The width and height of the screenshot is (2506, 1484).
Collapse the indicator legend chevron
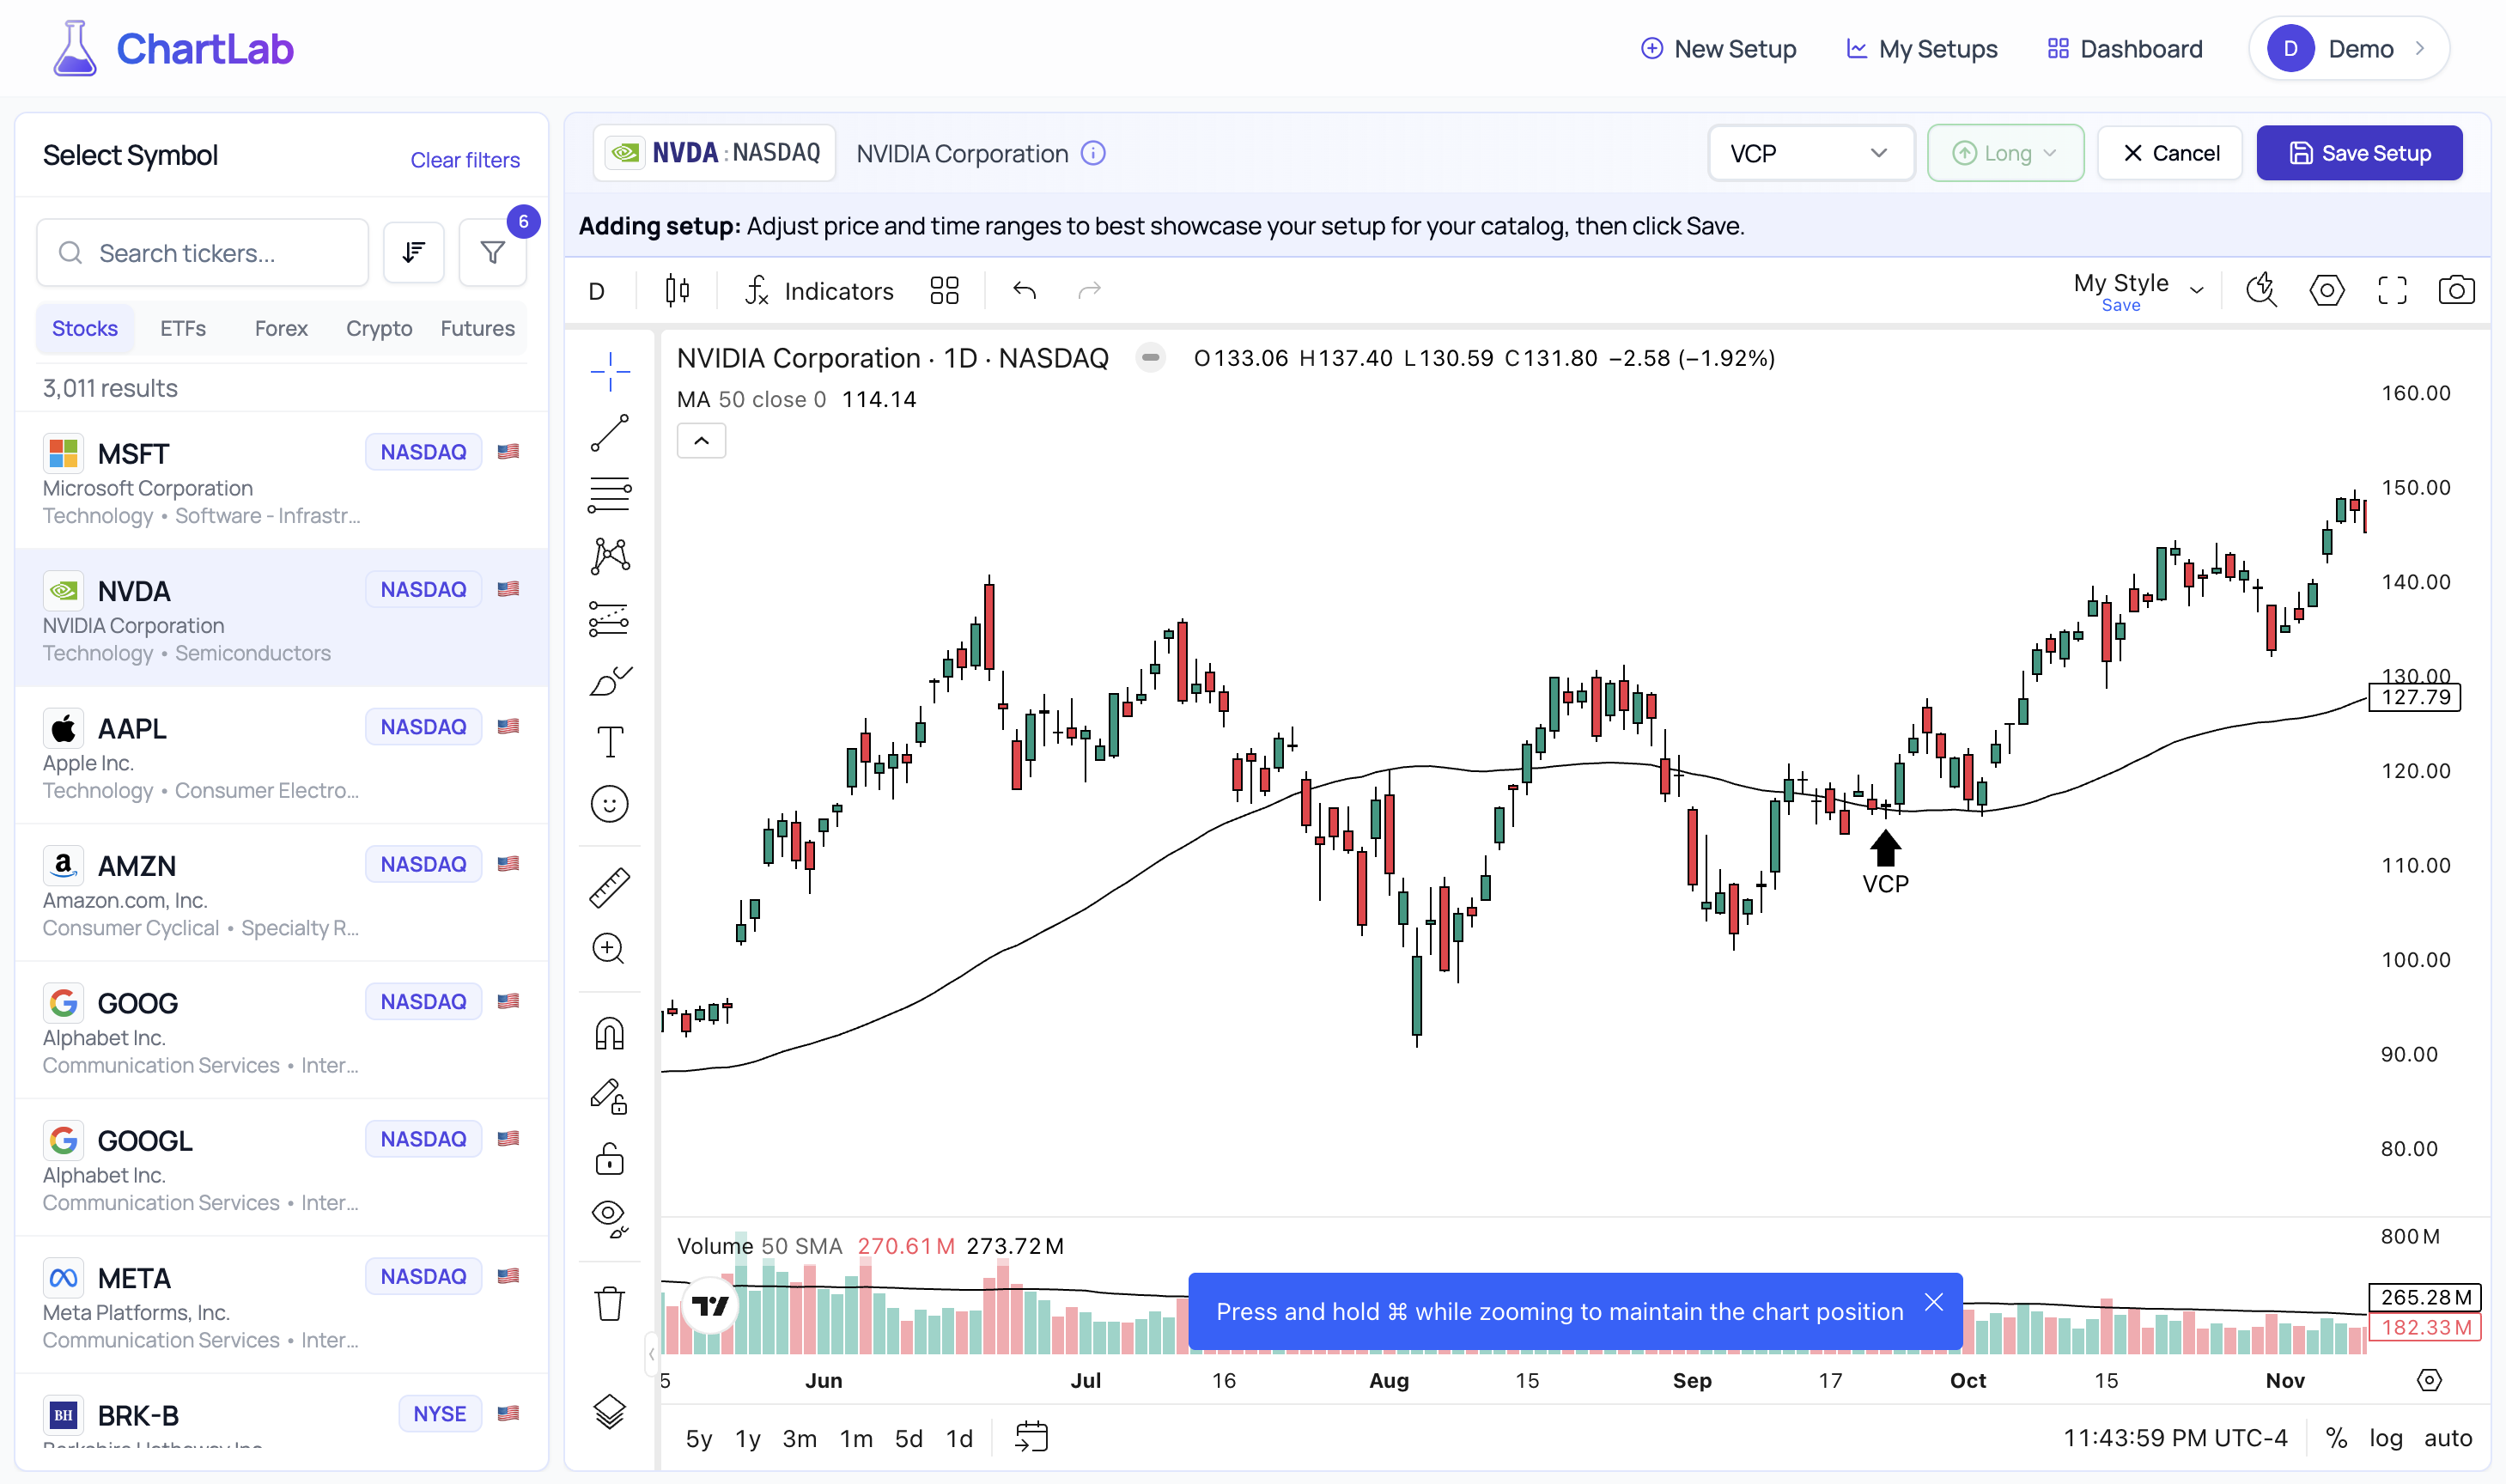click(701, 440)
